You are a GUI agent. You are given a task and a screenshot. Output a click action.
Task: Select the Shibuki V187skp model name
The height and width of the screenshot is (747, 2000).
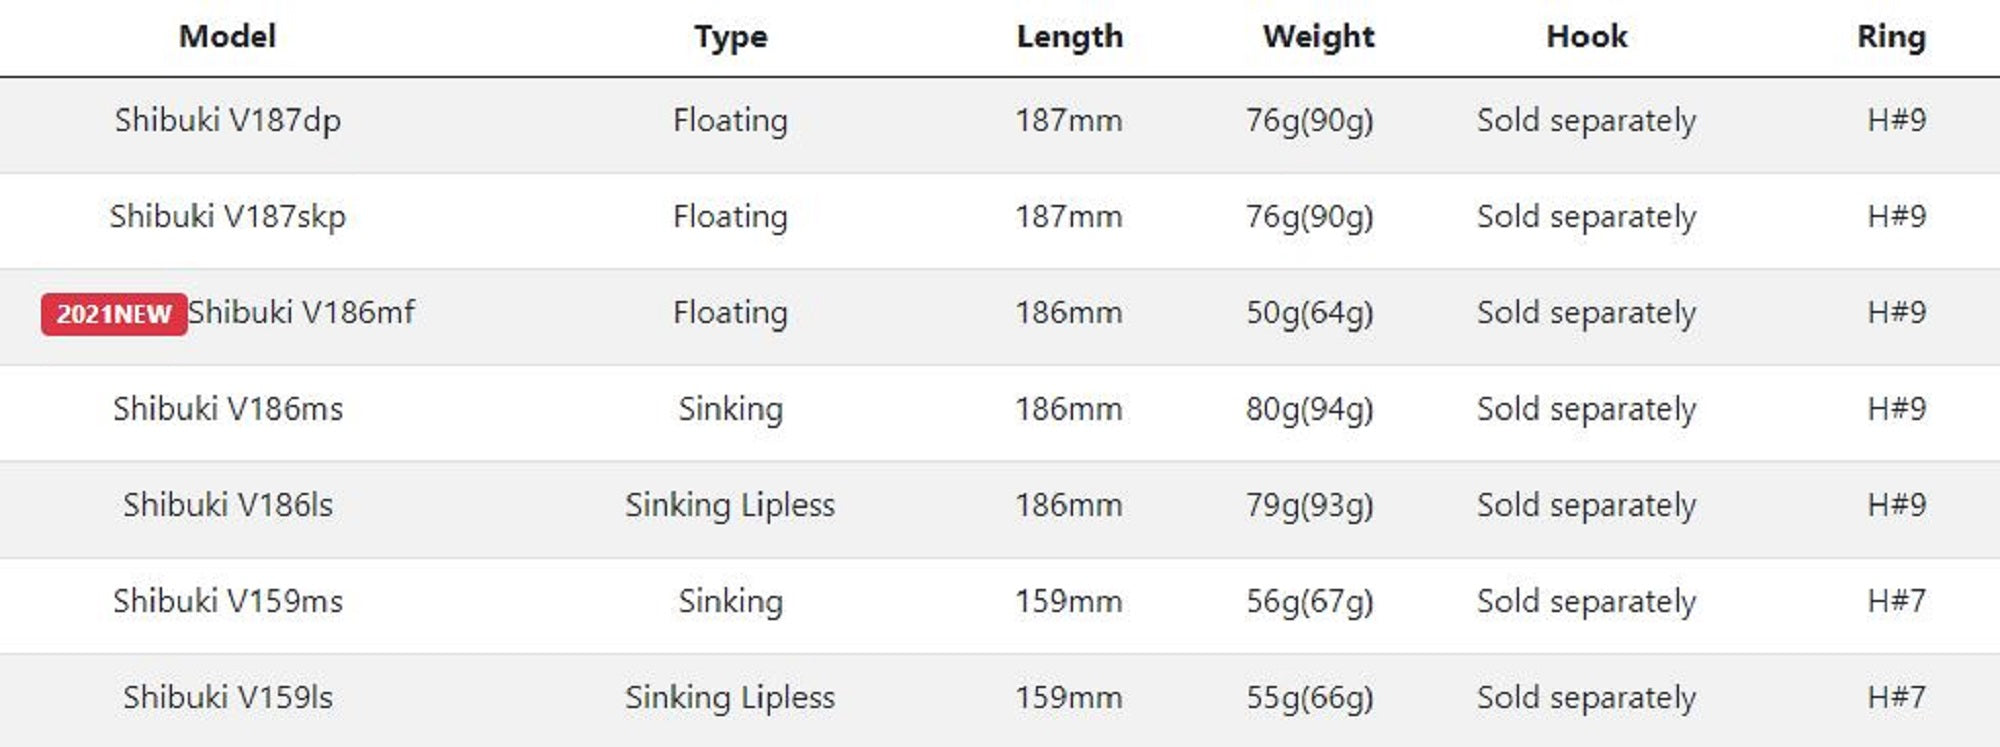click(228, 217)
